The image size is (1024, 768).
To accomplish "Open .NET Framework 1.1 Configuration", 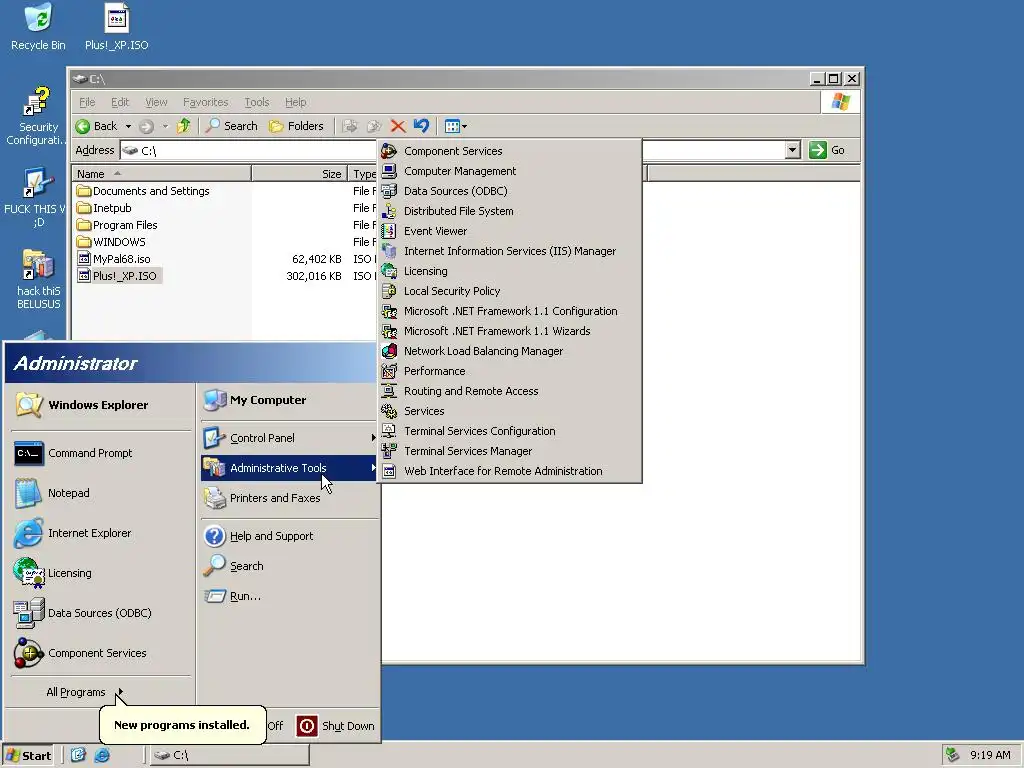I will 509,311.
